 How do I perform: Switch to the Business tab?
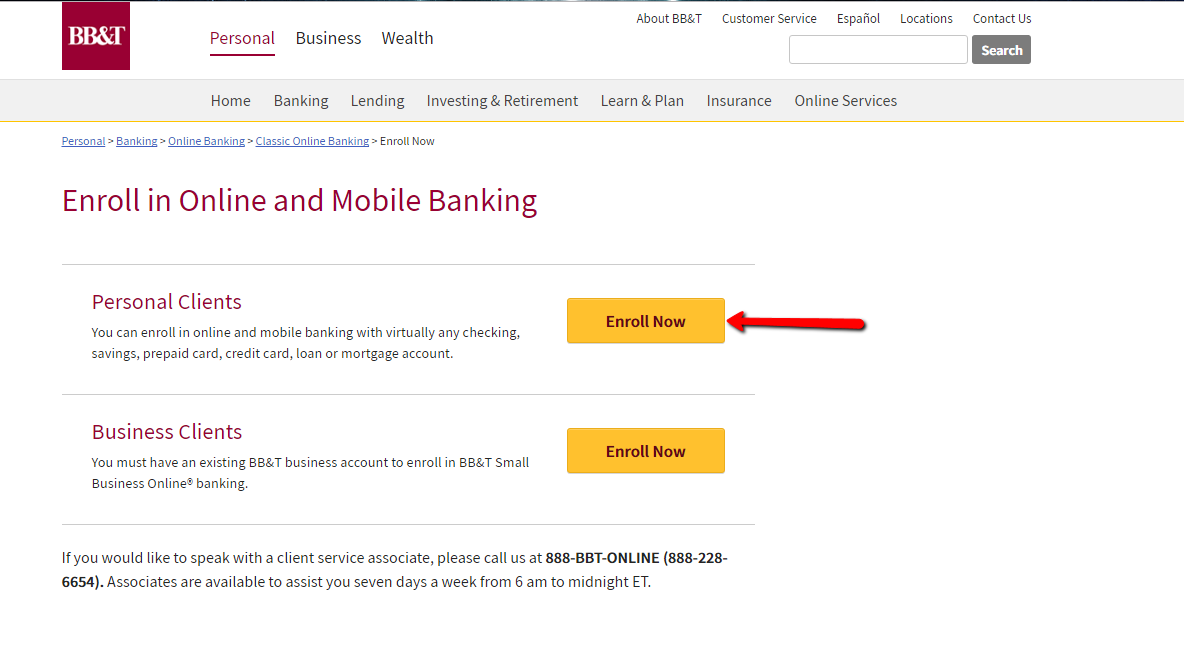[x=328, y=38]
